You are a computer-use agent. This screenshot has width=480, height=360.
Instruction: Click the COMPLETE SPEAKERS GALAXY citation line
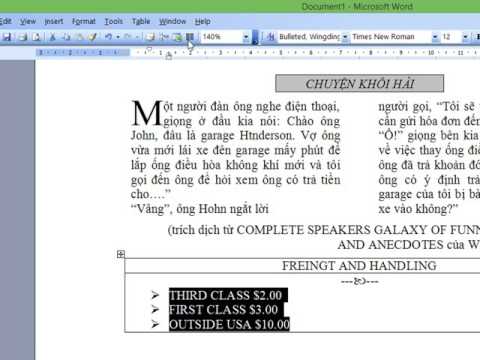324,230
